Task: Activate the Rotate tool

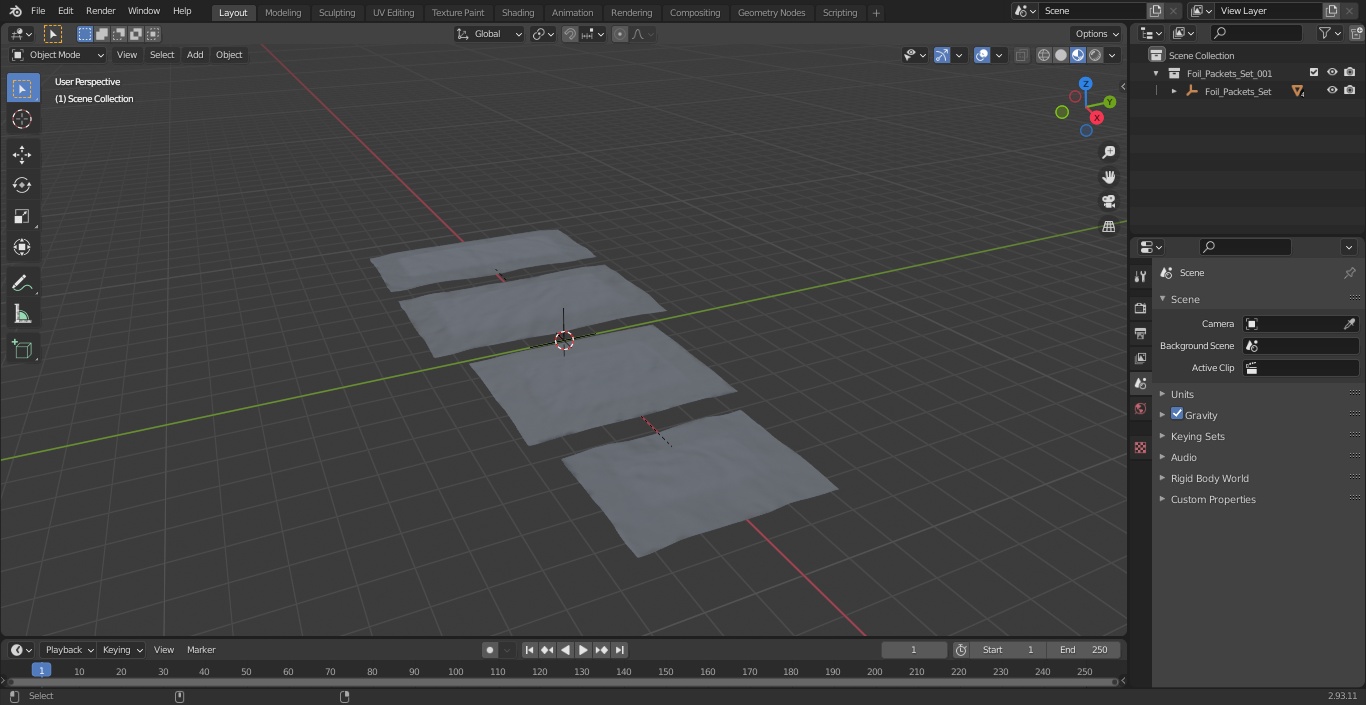Action: click(22, 185)
